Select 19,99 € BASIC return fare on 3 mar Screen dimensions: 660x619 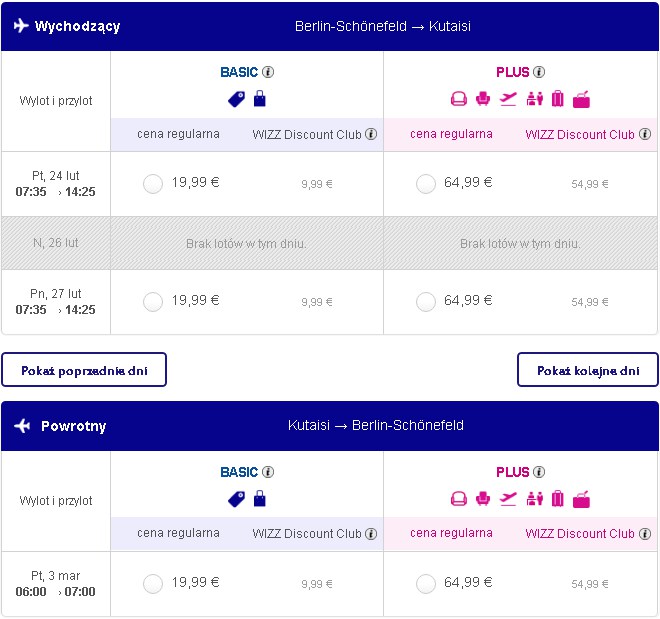(153, 584)
